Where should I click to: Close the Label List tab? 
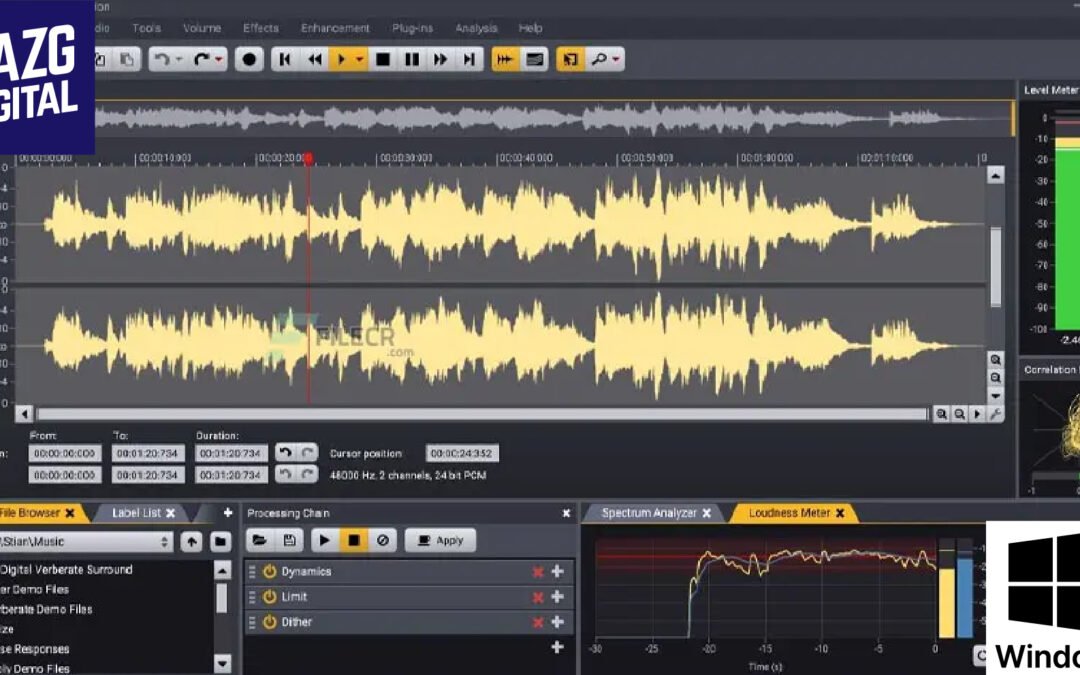tap(170, 513)
